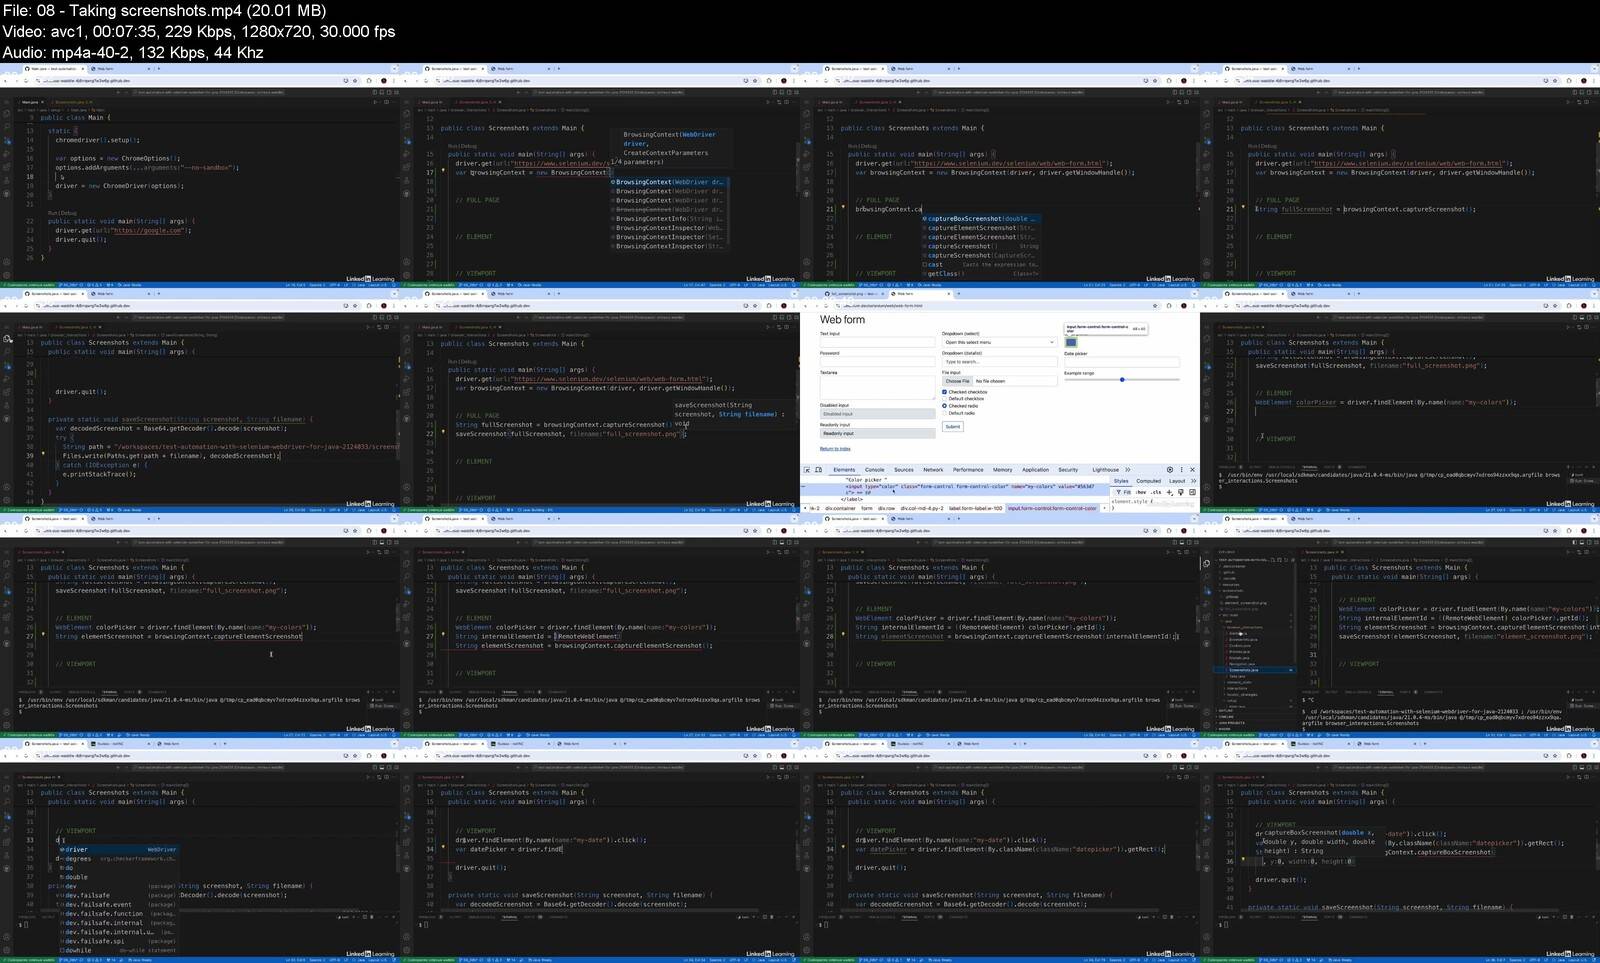Click the profile avatar in the Web form frame
1600x963 pixels.
point(1184,306)
